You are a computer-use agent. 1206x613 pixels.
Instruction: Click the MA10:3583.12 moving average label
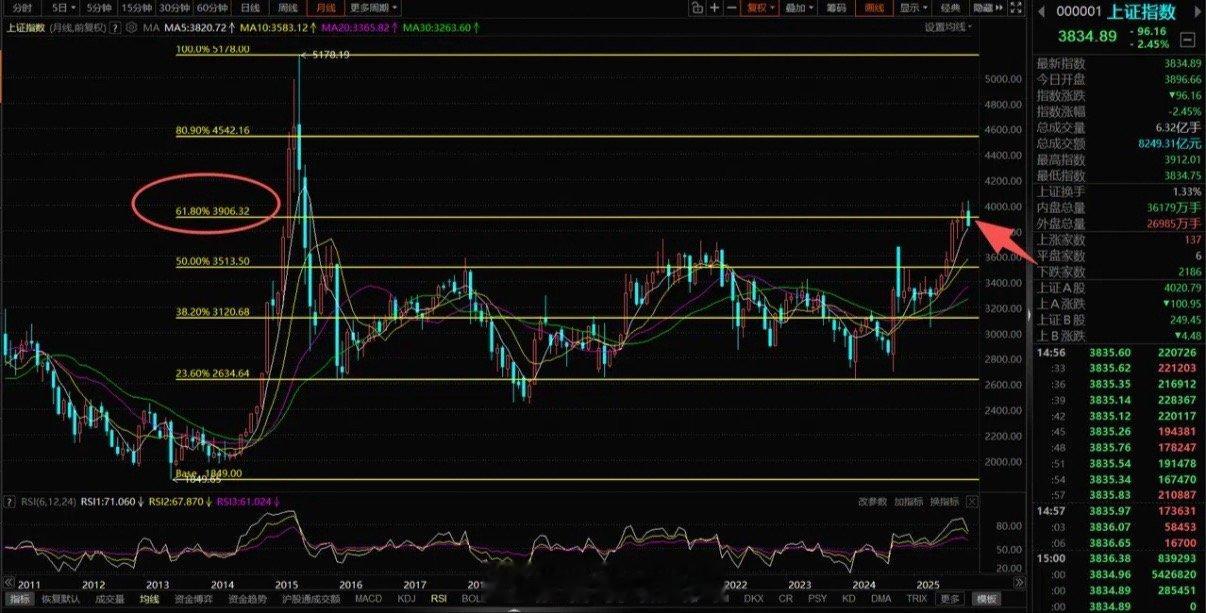coord(274,27)
